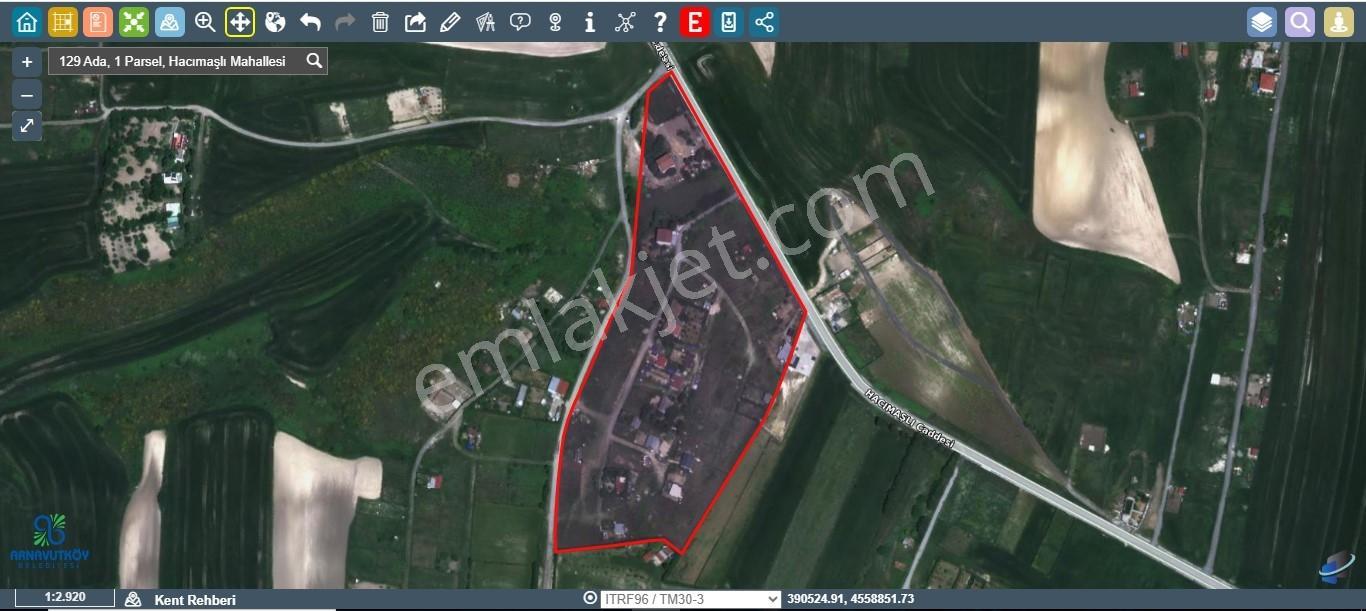The image size is (1366, 611).
Task: Go to the home icon in toolbar
Action: 27,22
